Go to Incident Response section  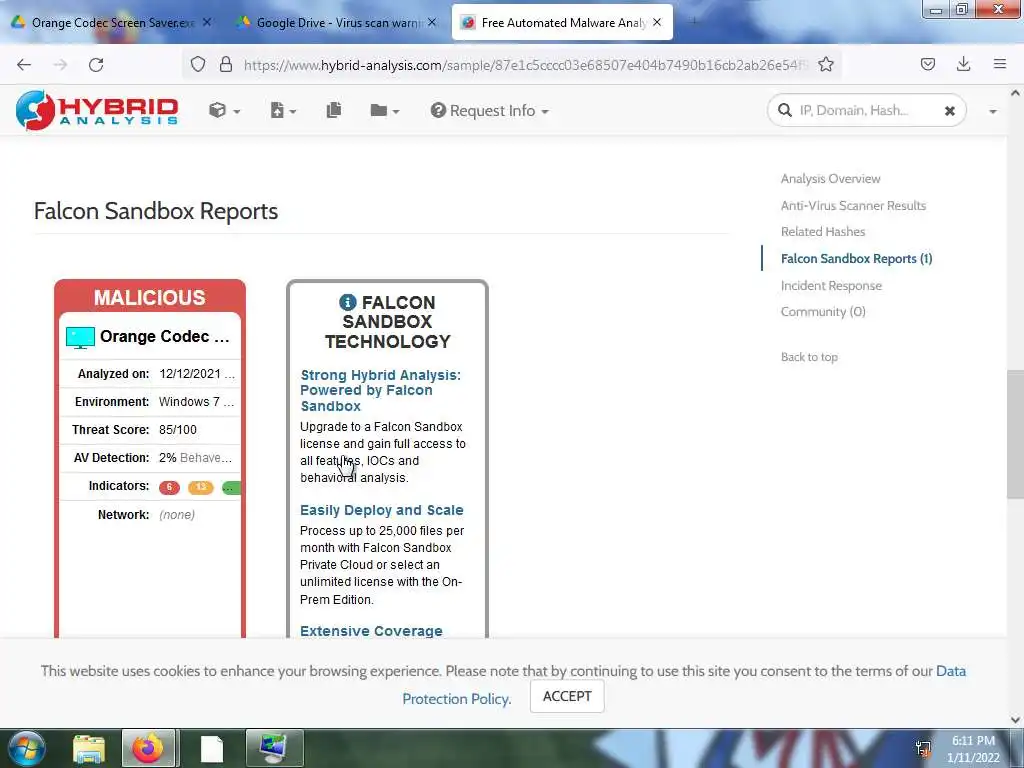[x=831, y=285]
